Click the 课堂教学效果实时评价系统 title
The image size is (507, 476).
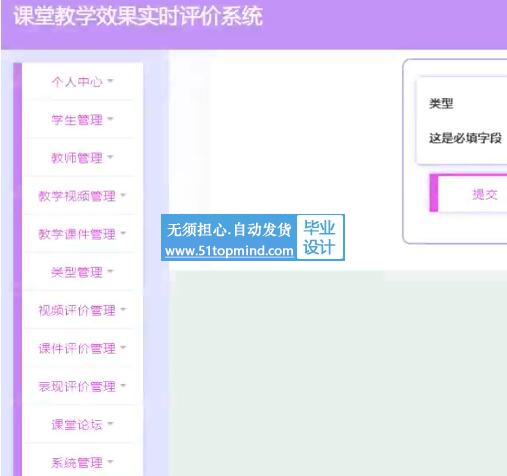[138, 16]
